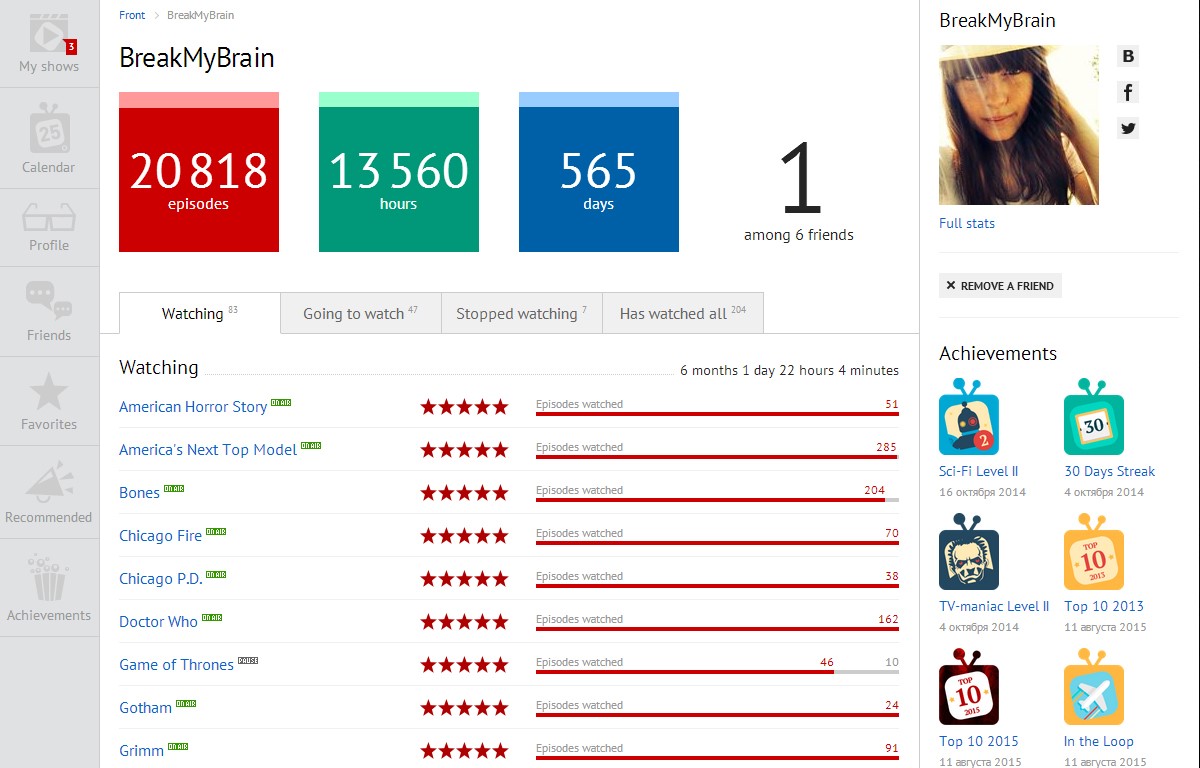
Task: Open the Has watched all tab
Action: pos(682,313)
